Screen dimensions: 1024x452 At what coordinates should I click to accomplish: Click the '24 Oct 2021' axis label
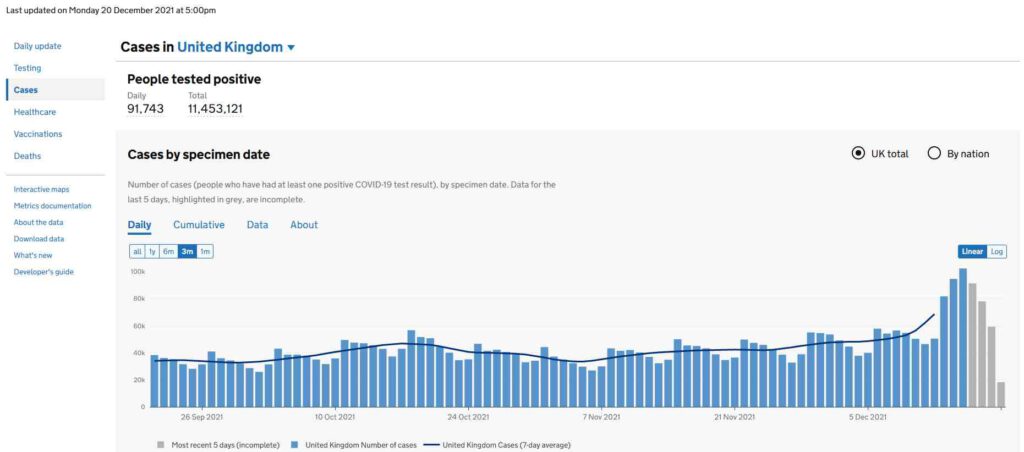(x=469, y=417)
